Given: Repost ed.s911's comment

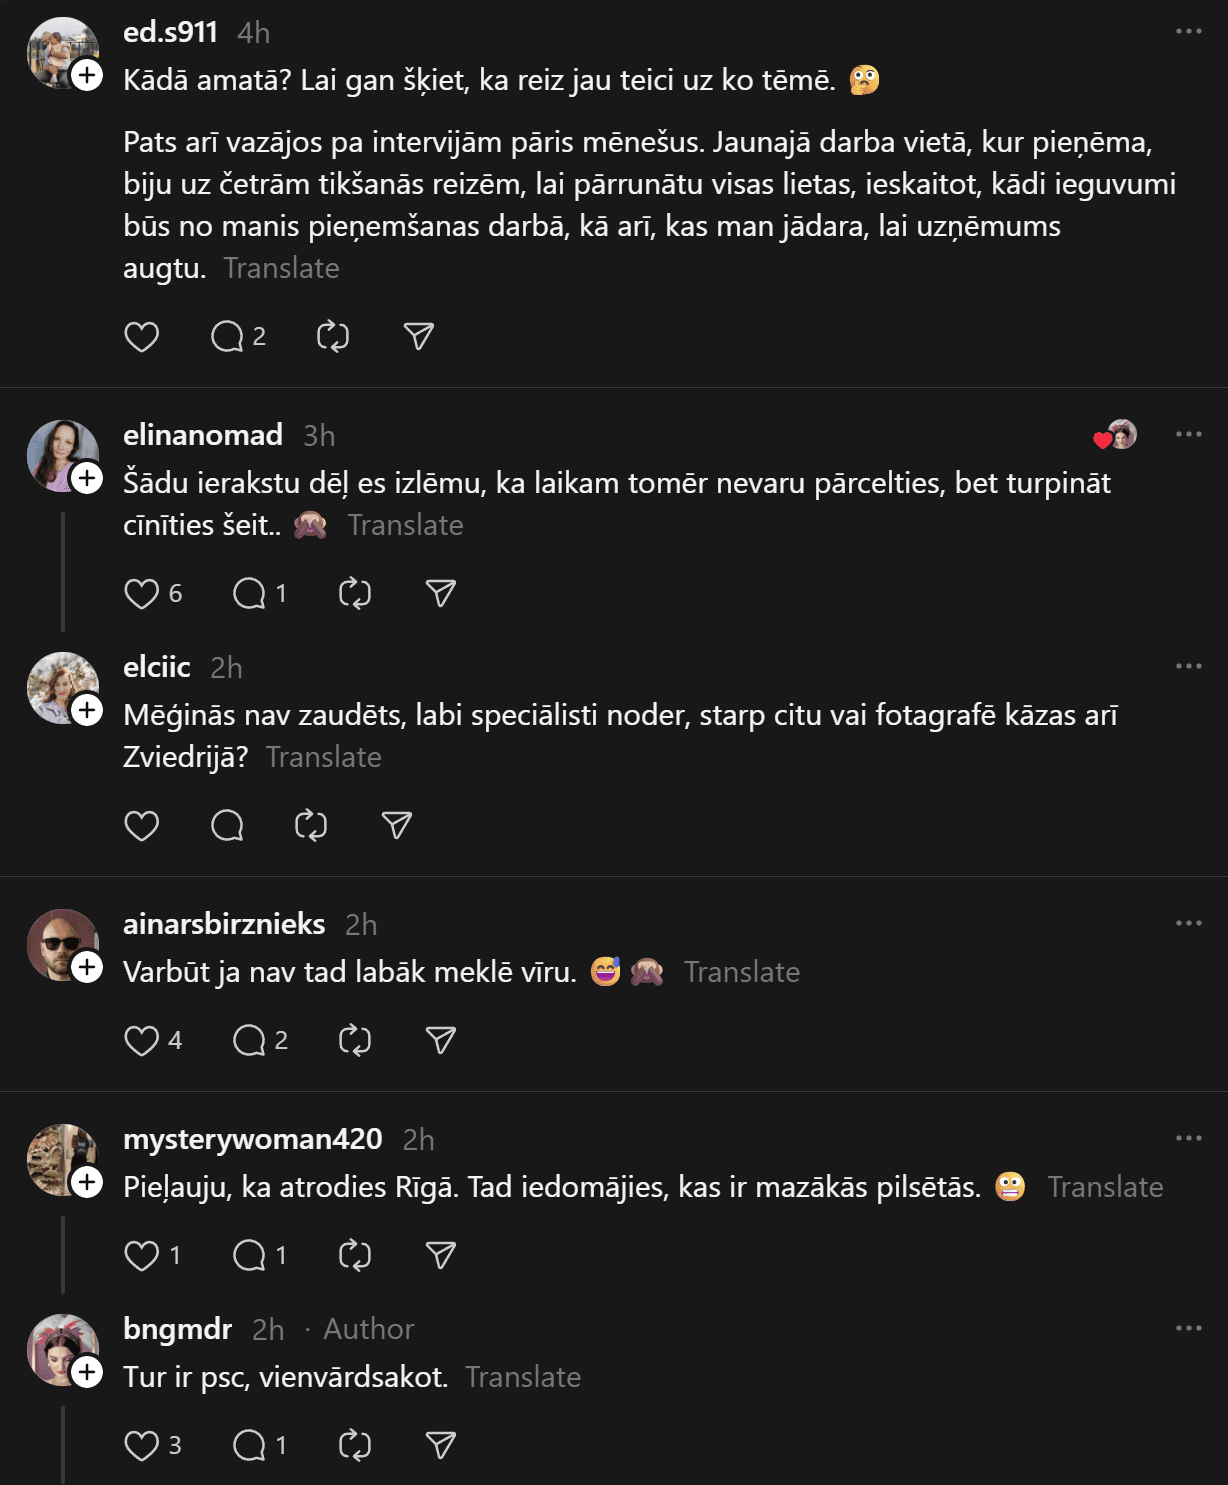Looking at the screenshot, I should pos(333,337).
